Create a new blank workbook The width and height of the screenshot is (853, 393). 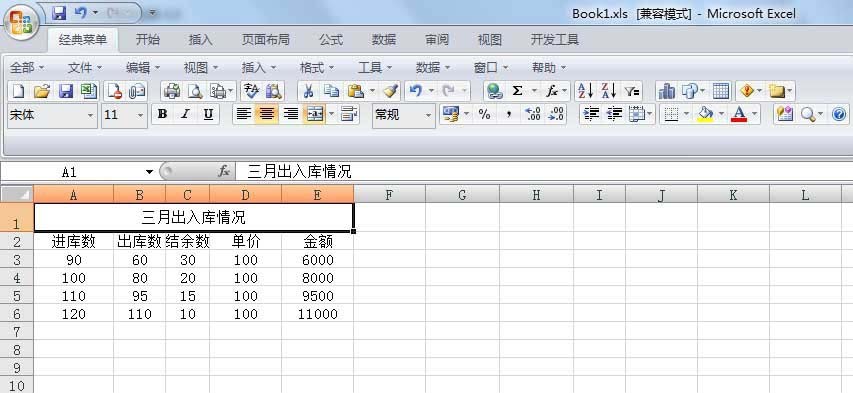pyautogui.click(x=18, y=91)
